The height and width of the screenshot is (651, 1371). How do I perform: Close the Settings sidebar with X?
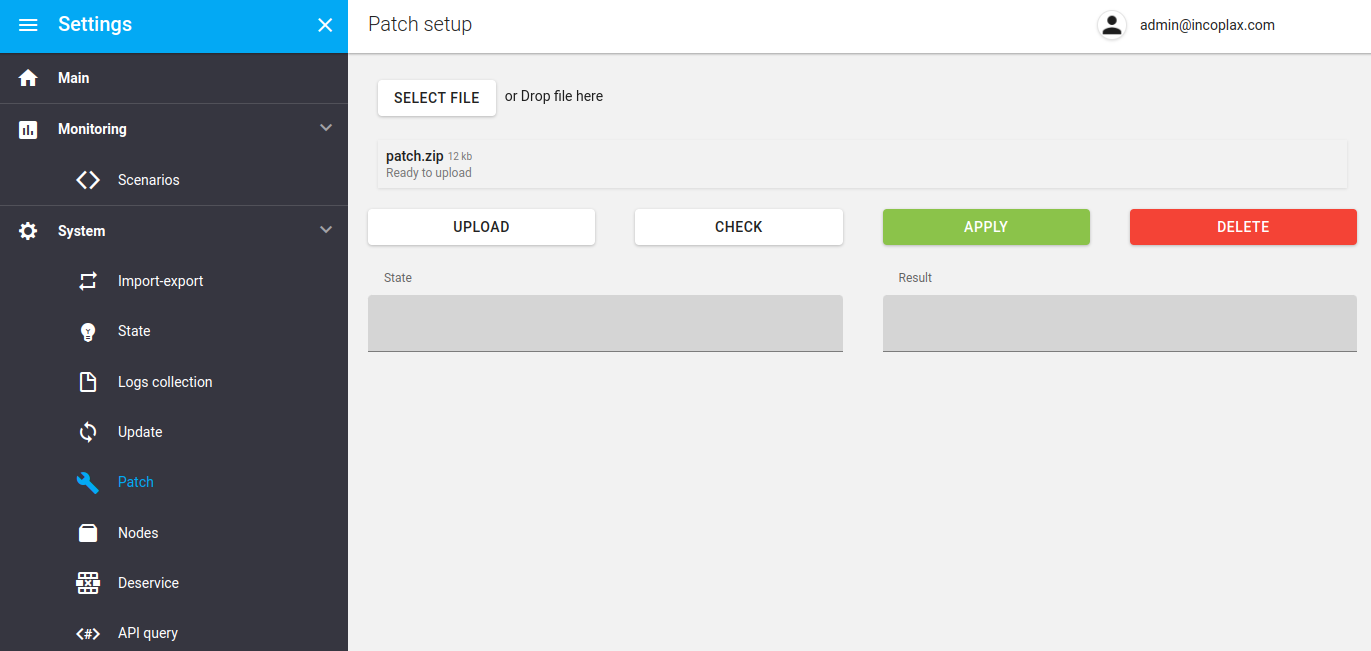(x=325, y=25)
